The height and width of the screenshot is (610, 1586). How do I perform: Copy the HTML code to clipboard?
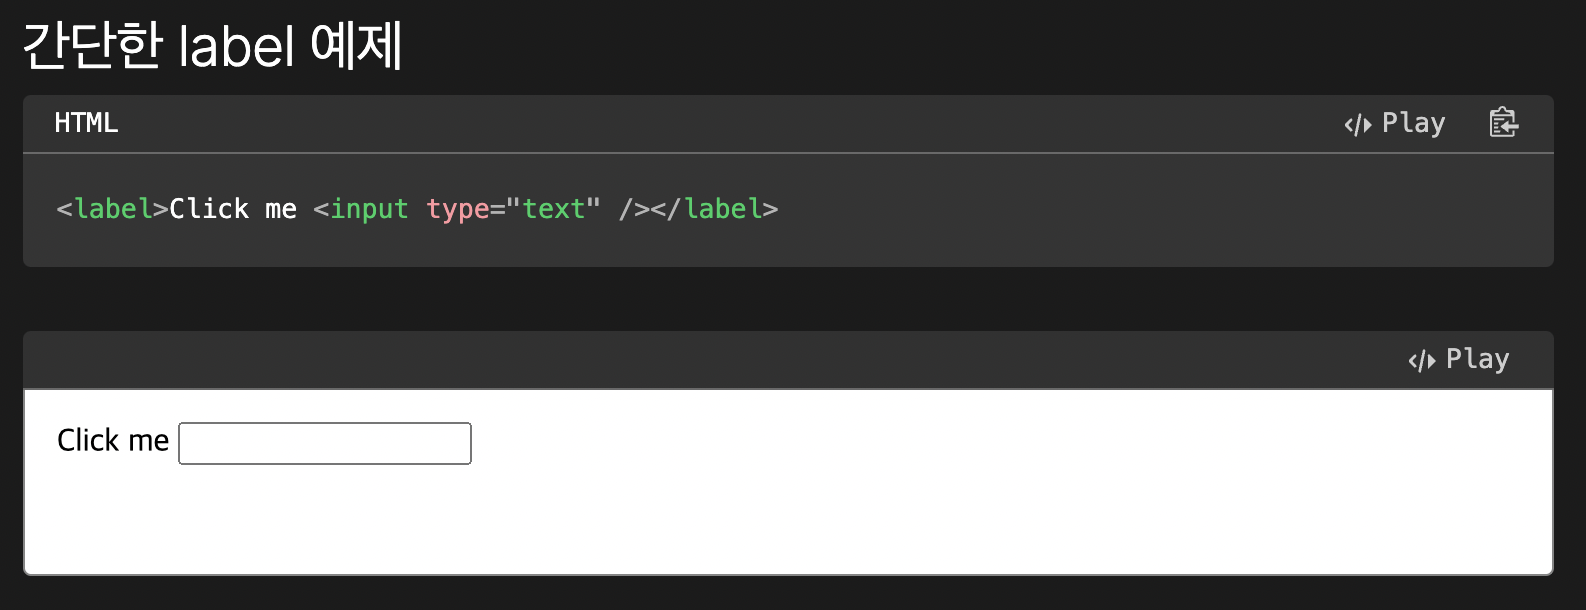click(1503, 123)
